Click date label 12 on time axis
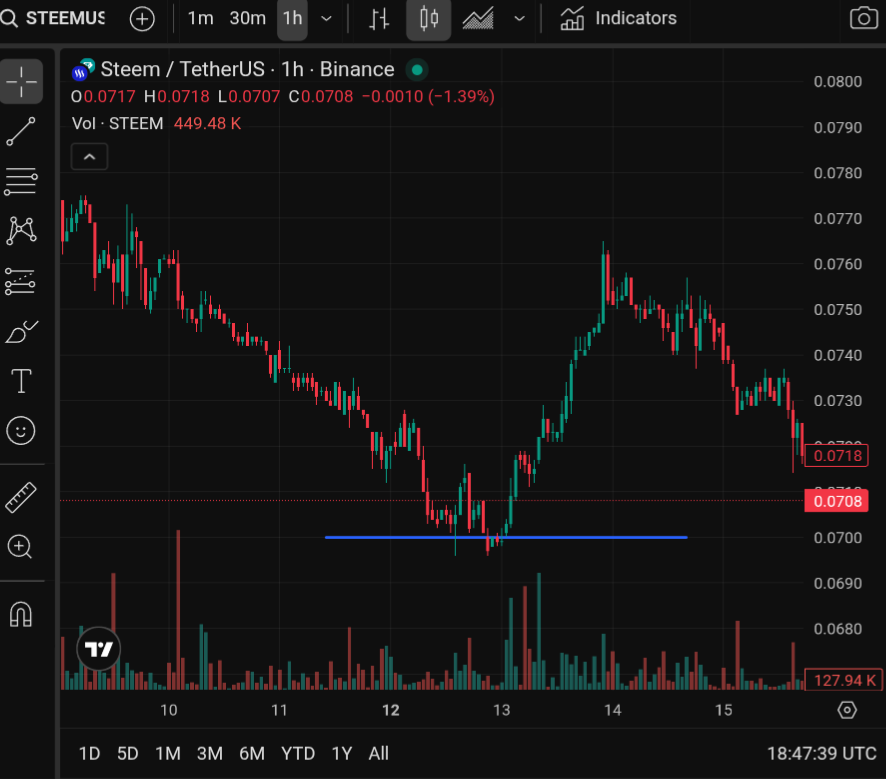The width and height of the screenshot is (886, 779). tap(390, 710)
